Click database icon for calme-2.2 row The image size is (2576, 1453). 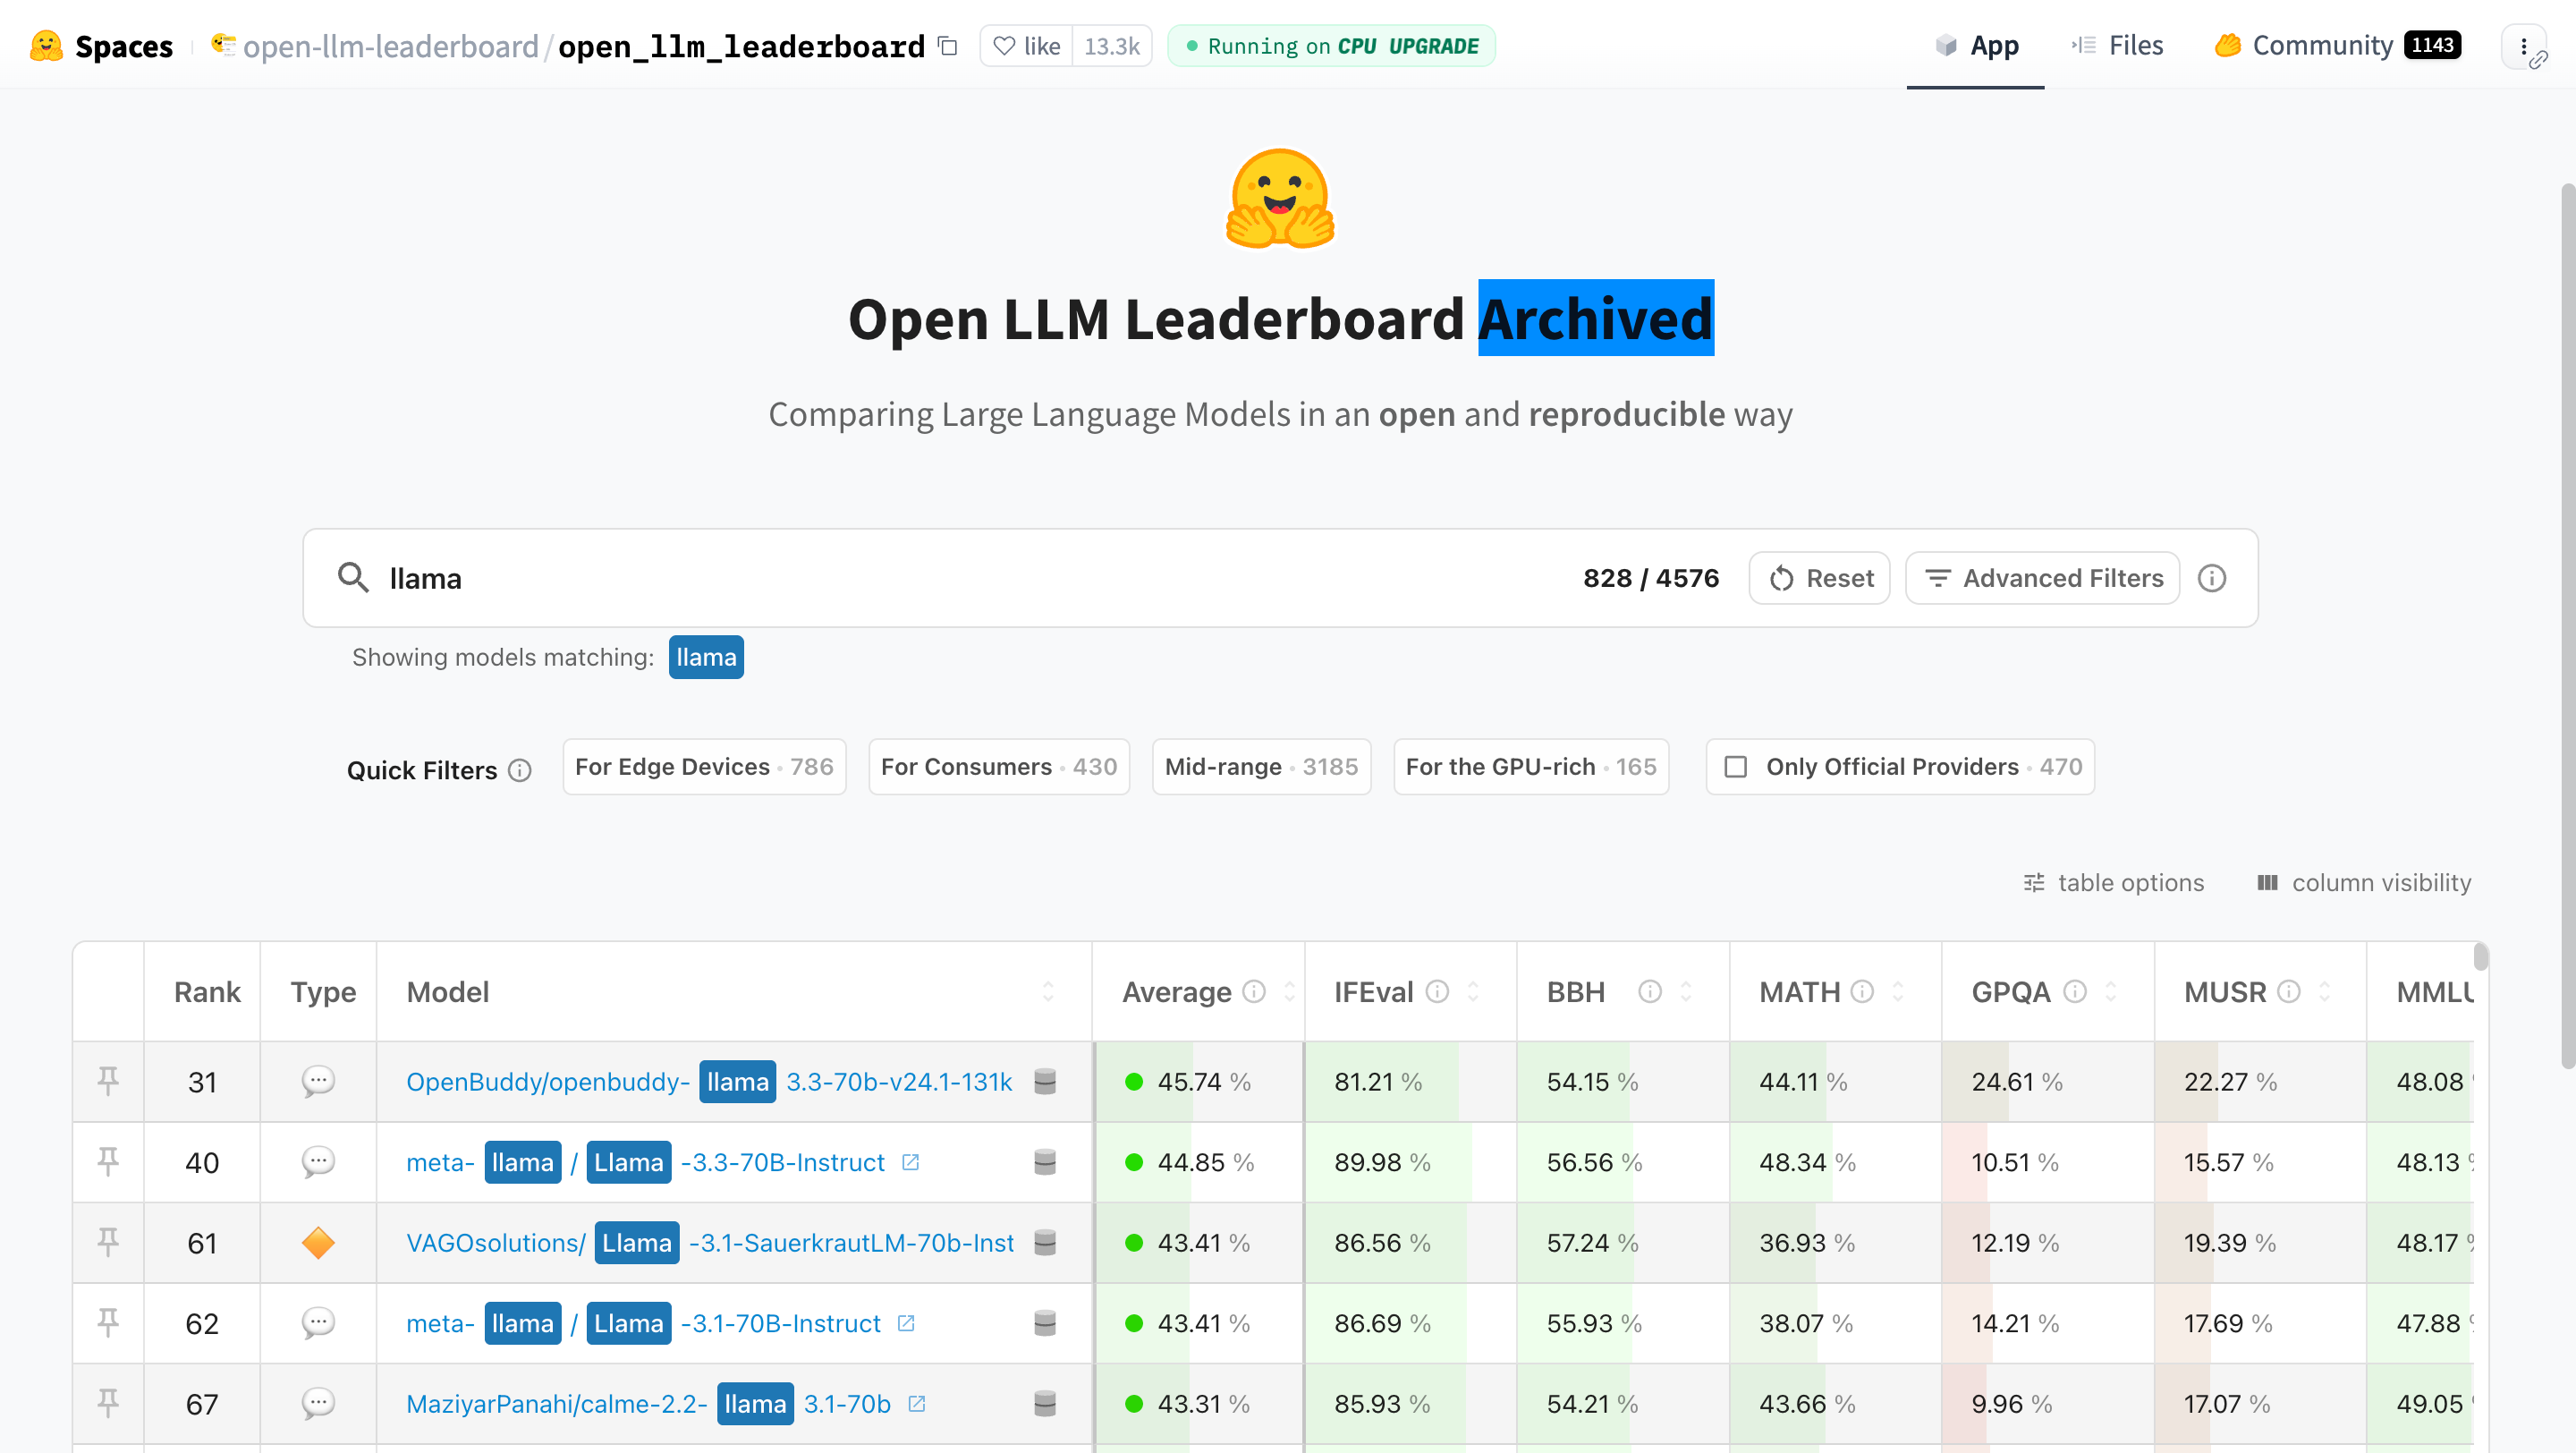pyautogui.click(x=1045, y=1404)
